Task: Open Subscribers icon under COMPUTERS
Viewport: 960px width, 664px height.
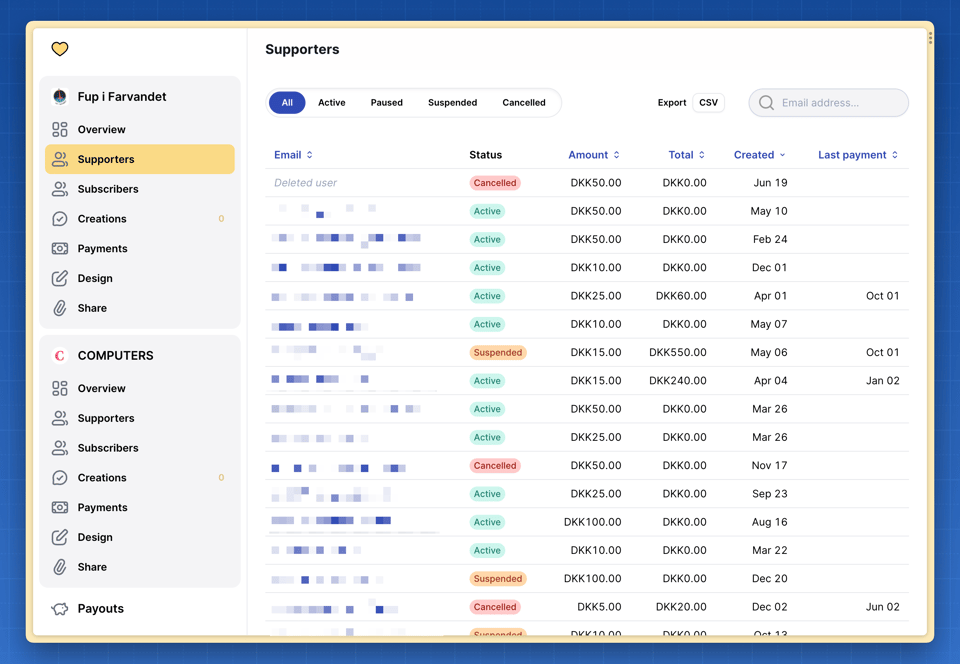Action: coord(59,448)
